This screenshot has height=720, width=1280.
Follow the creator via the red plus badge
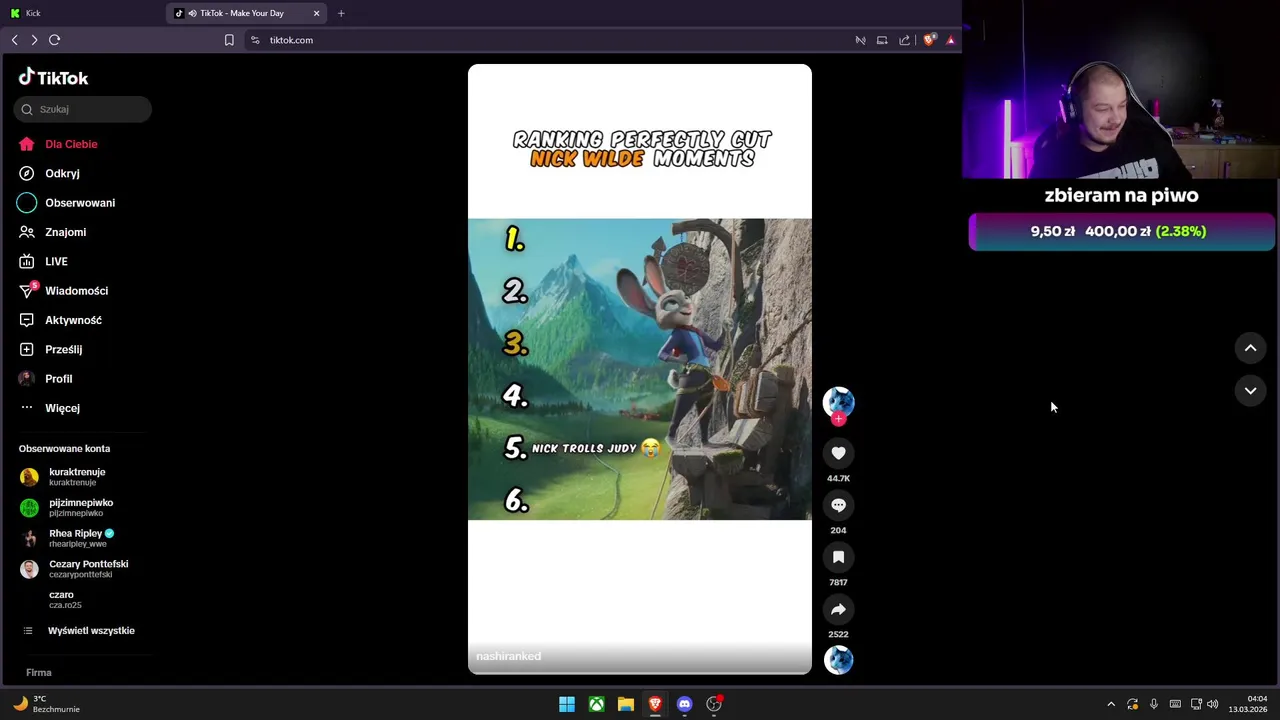tap(838, 419)
